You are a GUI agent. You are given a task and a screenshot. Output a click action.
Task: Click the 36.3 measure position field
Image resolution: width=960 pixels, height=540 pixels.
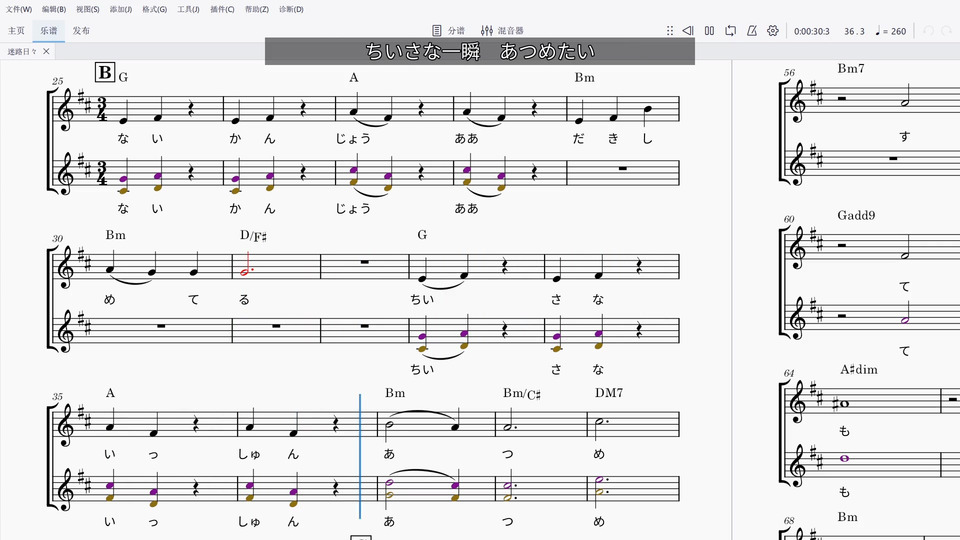coord(854,31)
